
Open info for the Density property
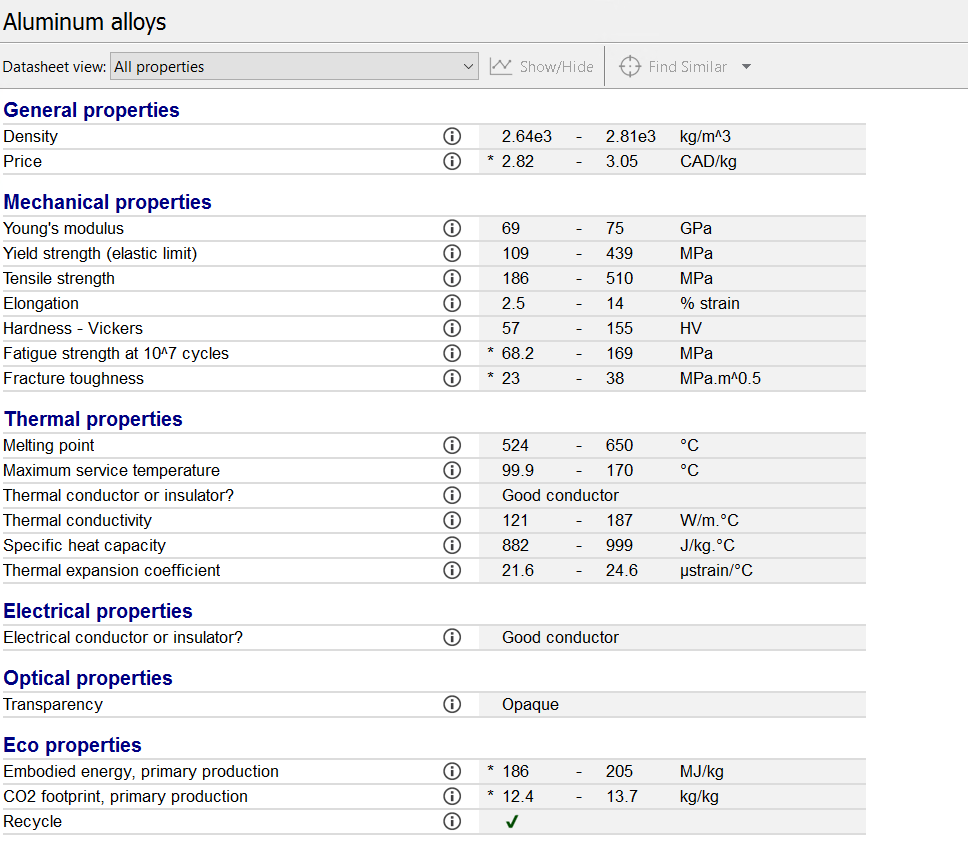(x=451, y=136)
